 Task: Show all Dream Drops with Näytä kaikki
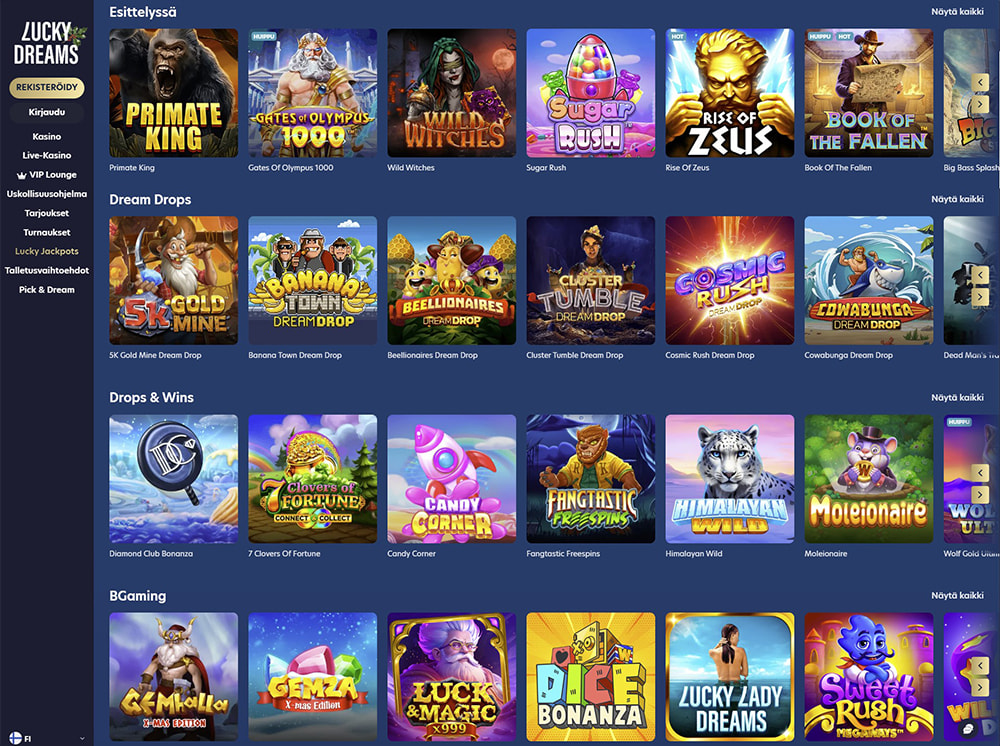957,199
